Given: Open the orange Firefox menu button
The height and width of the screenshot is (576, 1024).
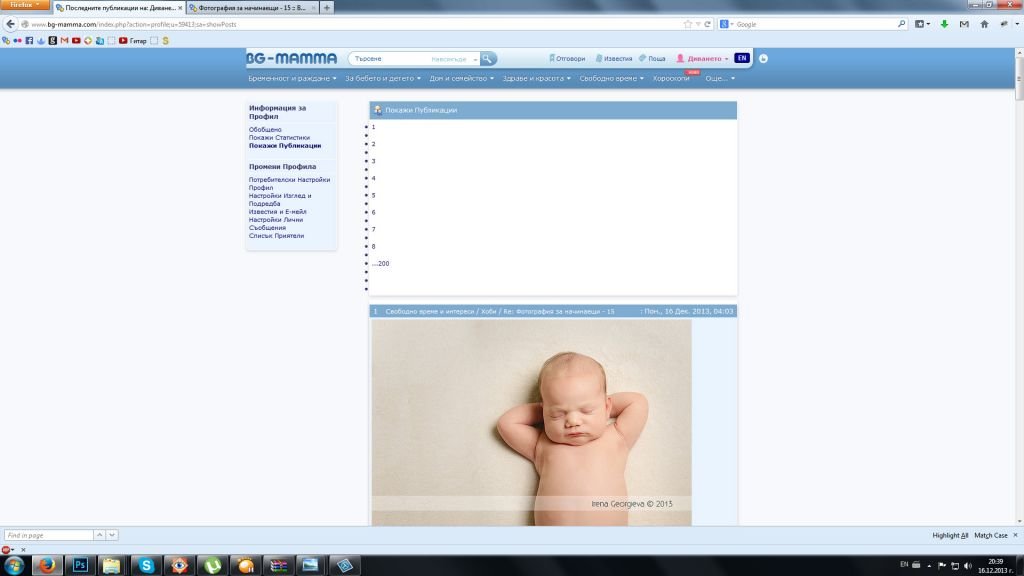Looking at the screenshot, I should [x=24, y=6].
